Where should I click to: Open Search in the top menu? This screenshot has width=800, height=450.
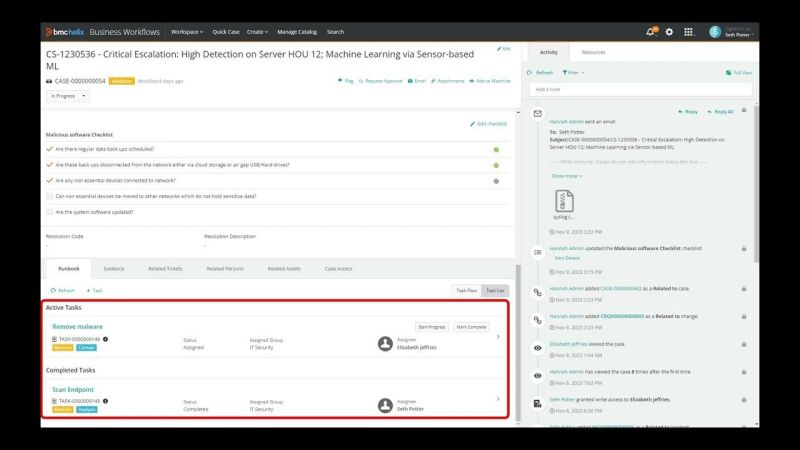pyautogui.click(x=335, y=32)
